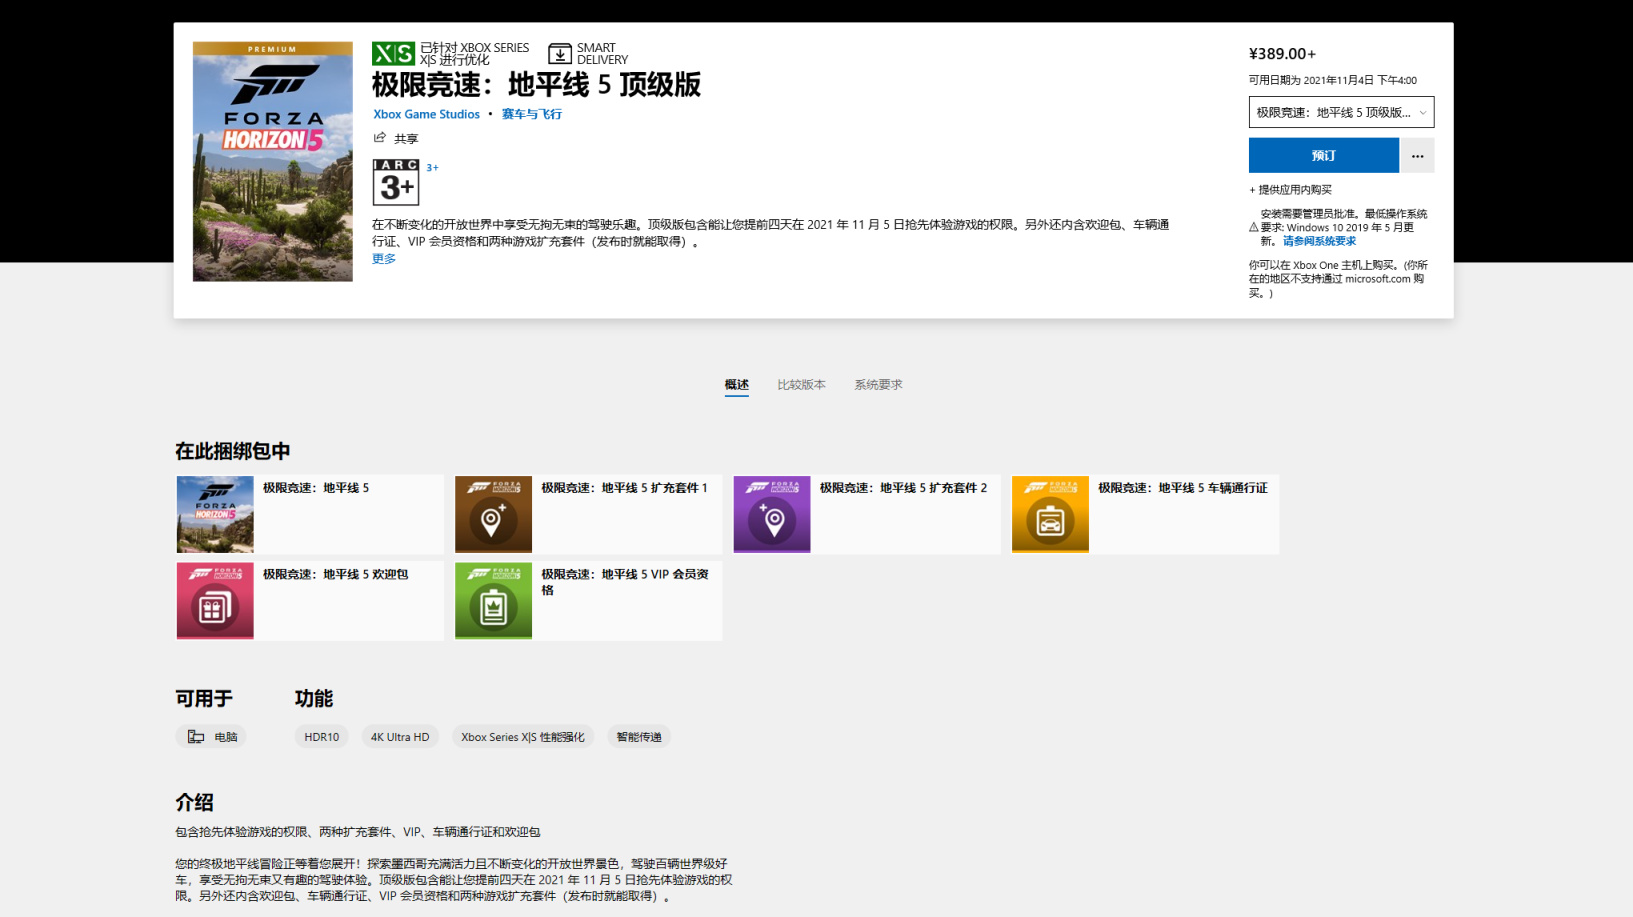
Task: Click the 介绍 introduction heading
Action: click(x=194, y=802)
